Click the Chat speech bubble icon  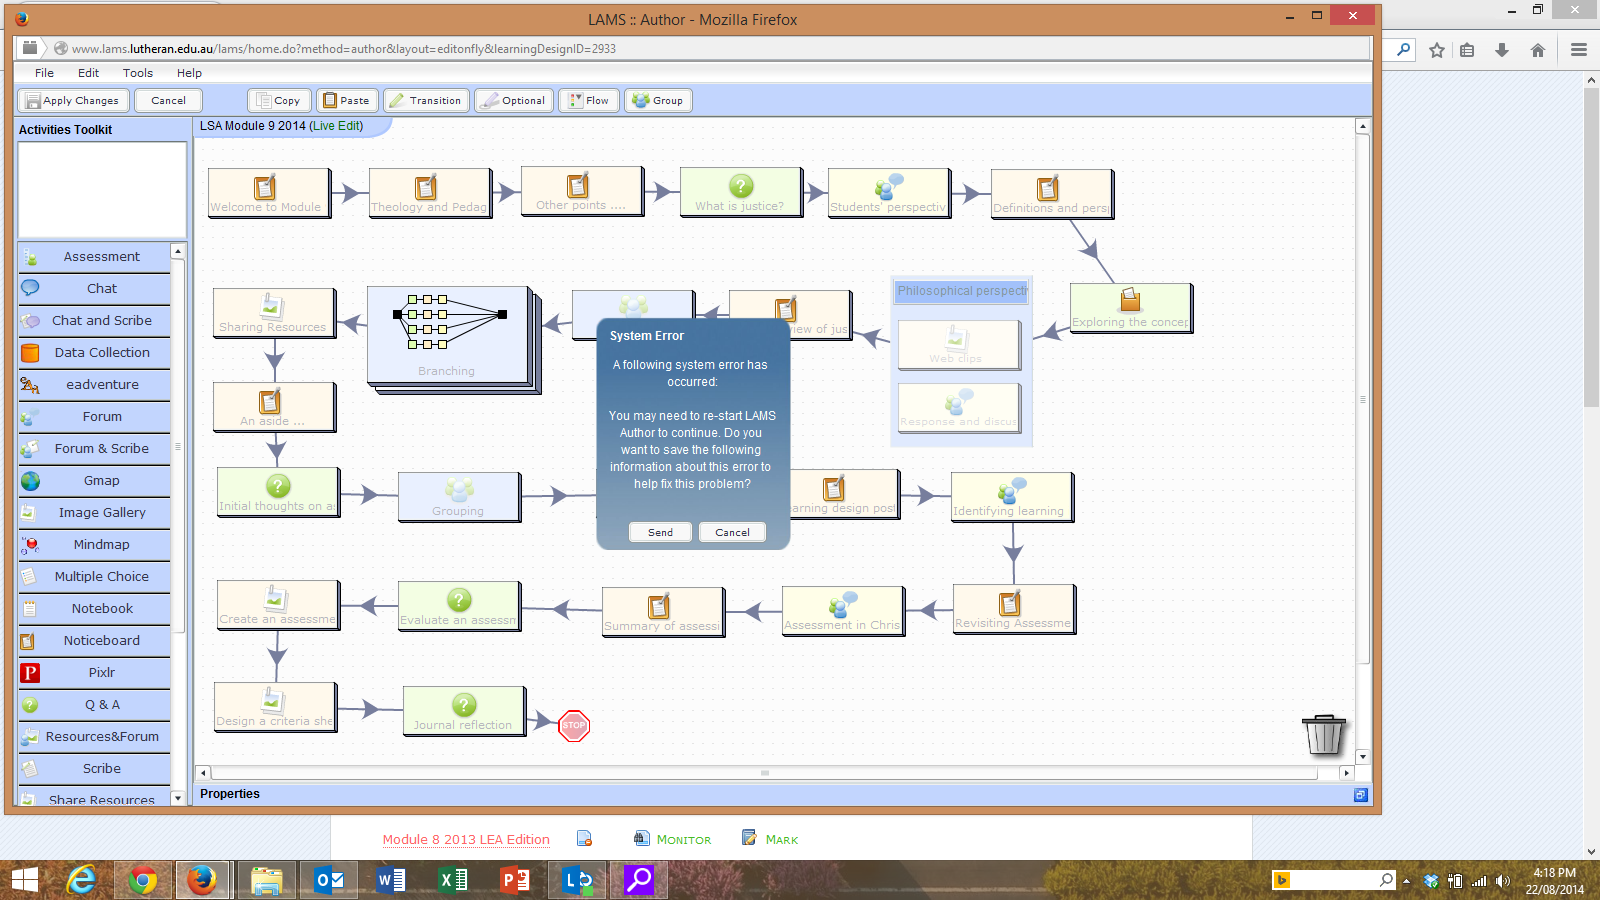click(x=31, y=288)
